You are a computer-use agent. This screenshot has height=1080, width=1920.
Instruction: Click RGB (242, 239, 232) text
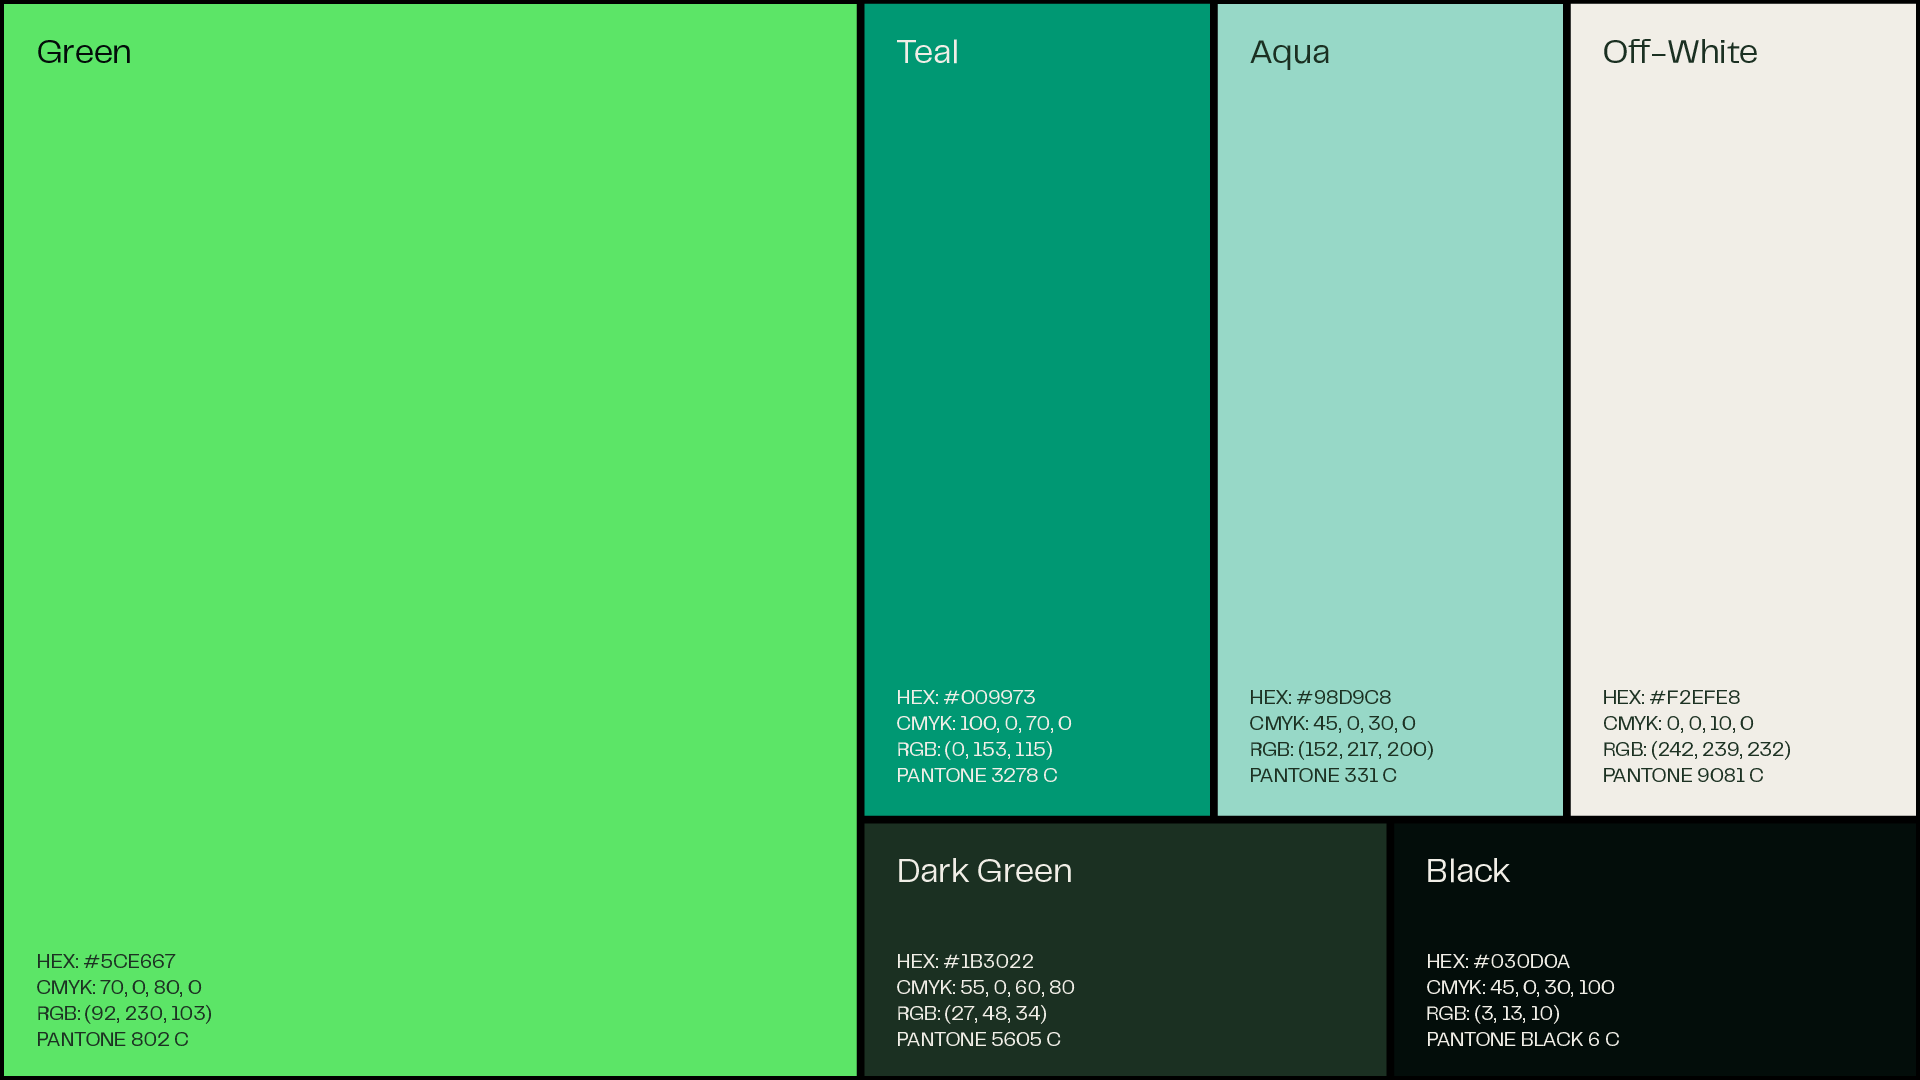(x=1696, y=749)
